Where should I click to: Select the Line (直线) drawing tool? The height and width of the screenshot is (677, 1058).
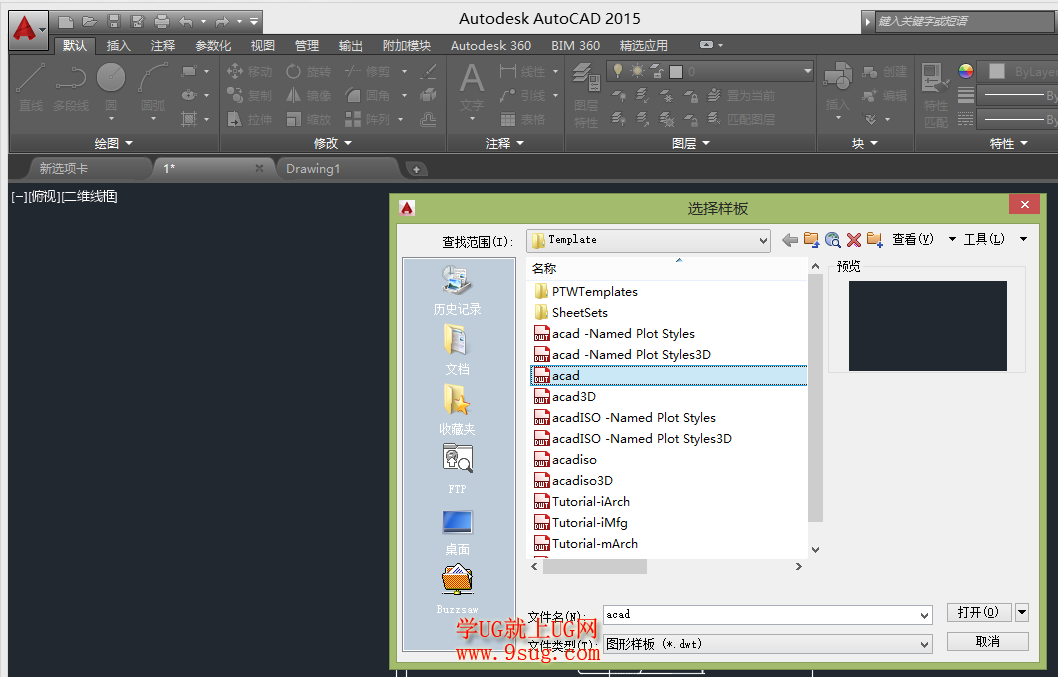30,86
